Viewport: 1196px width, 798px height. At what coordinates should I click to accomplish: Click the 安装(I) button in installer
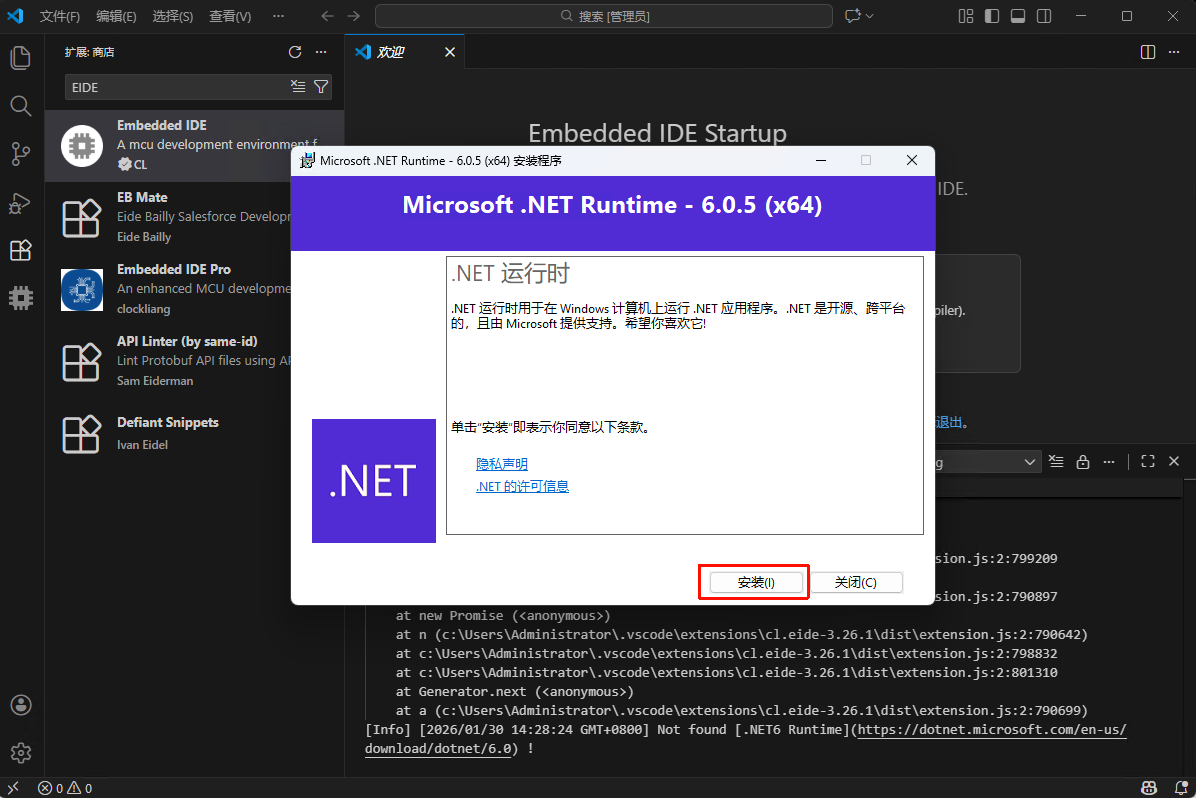(755, 582)
